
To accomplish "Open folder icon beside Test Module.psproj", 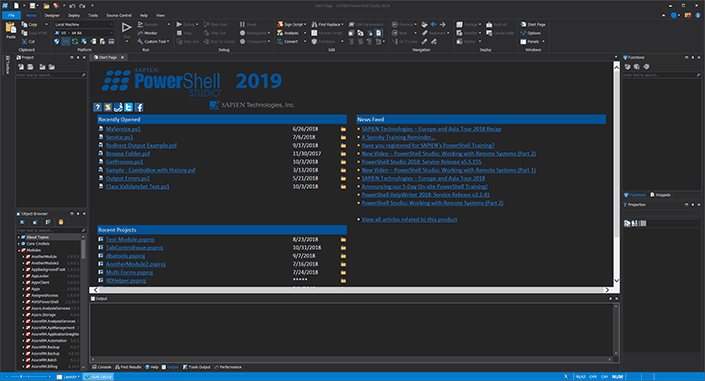I will coord(343,240).
